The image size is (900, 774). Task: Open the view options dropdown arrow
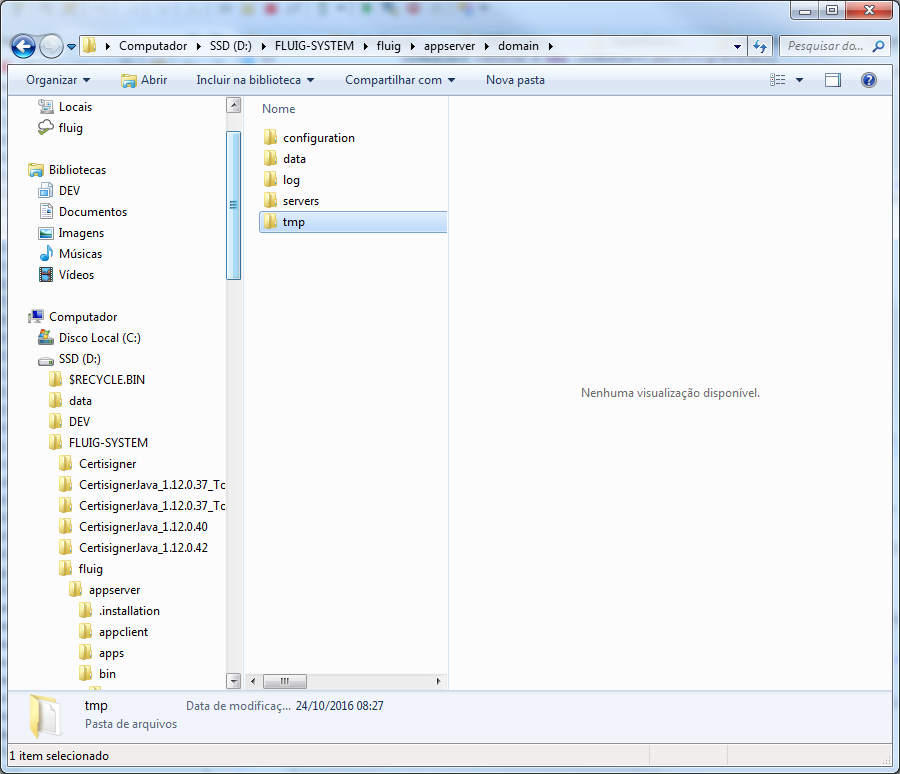[799, 80]
